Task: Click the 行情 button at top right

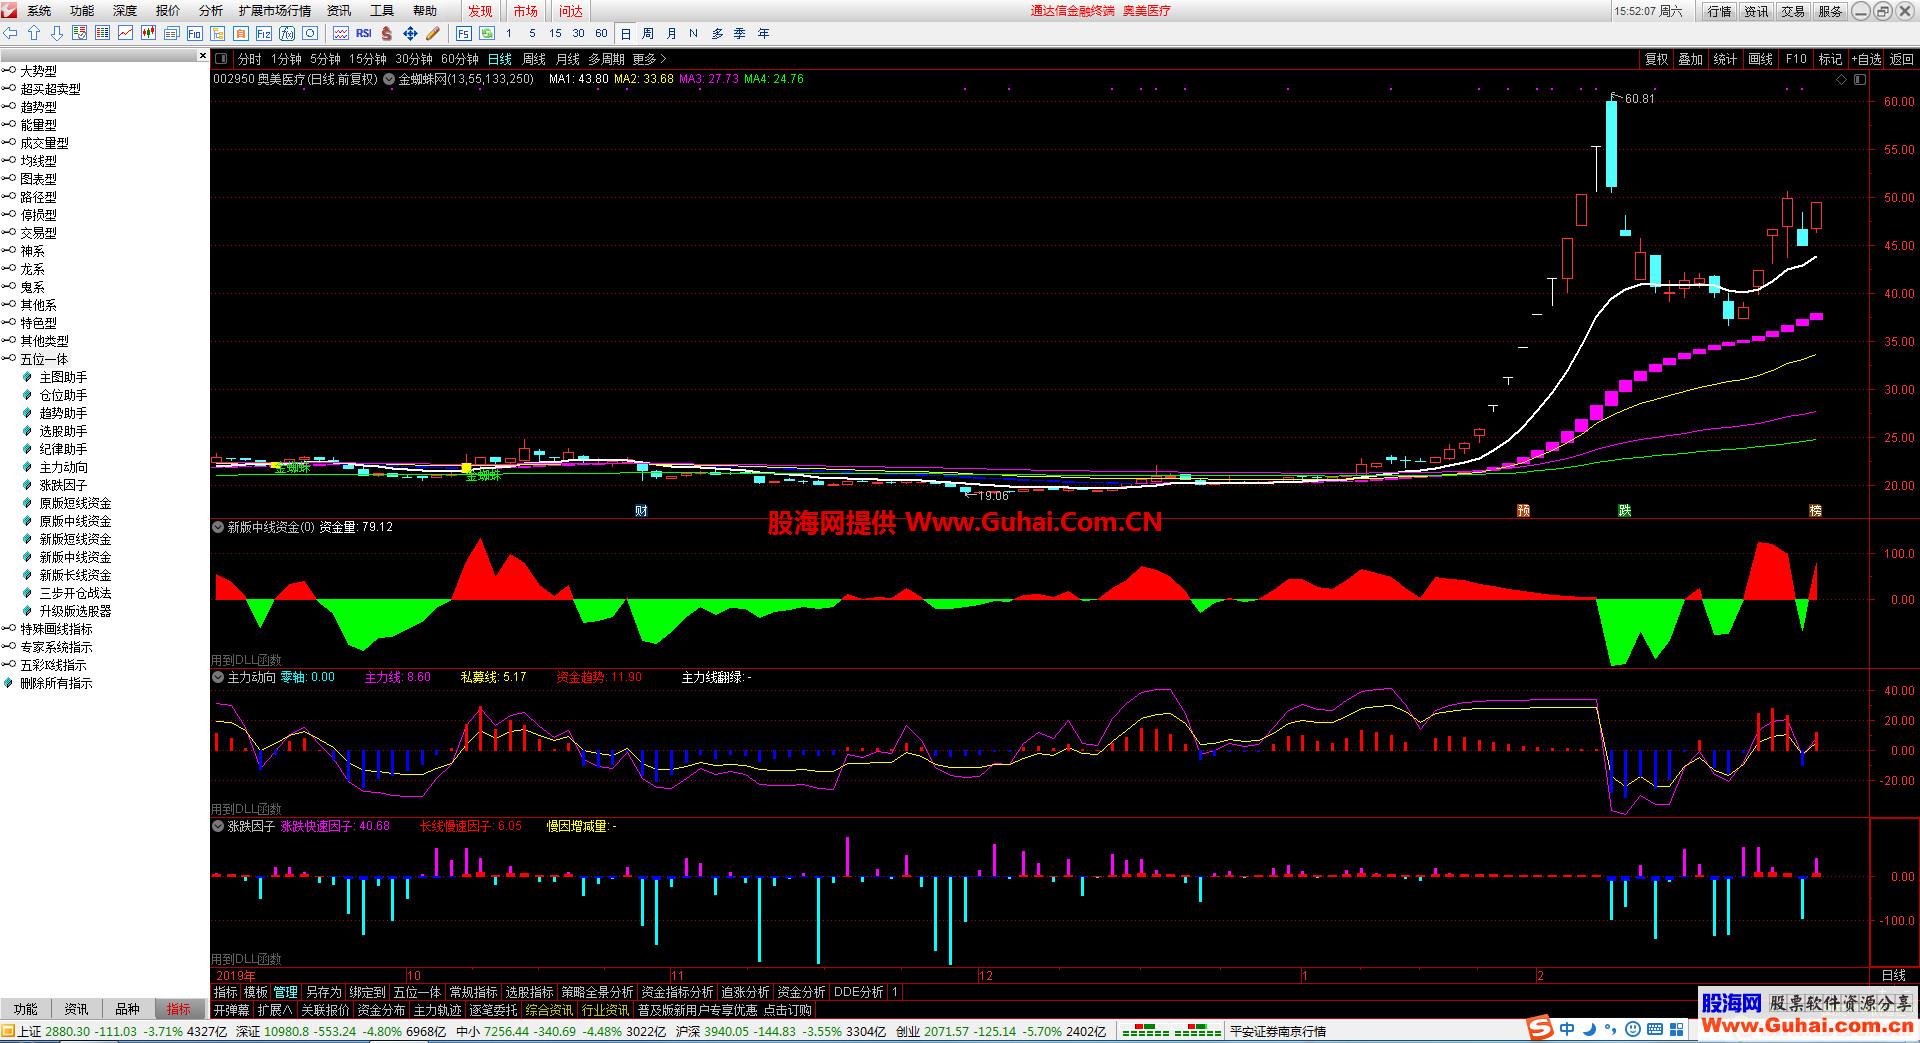Action: pyautogui.click(x=1719, y=11)
